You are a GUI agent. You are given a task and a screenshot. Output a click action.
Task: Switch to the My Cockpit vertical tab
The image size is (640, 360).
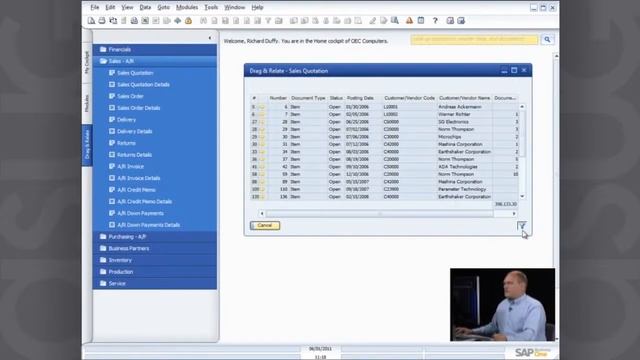click(87, 62)
